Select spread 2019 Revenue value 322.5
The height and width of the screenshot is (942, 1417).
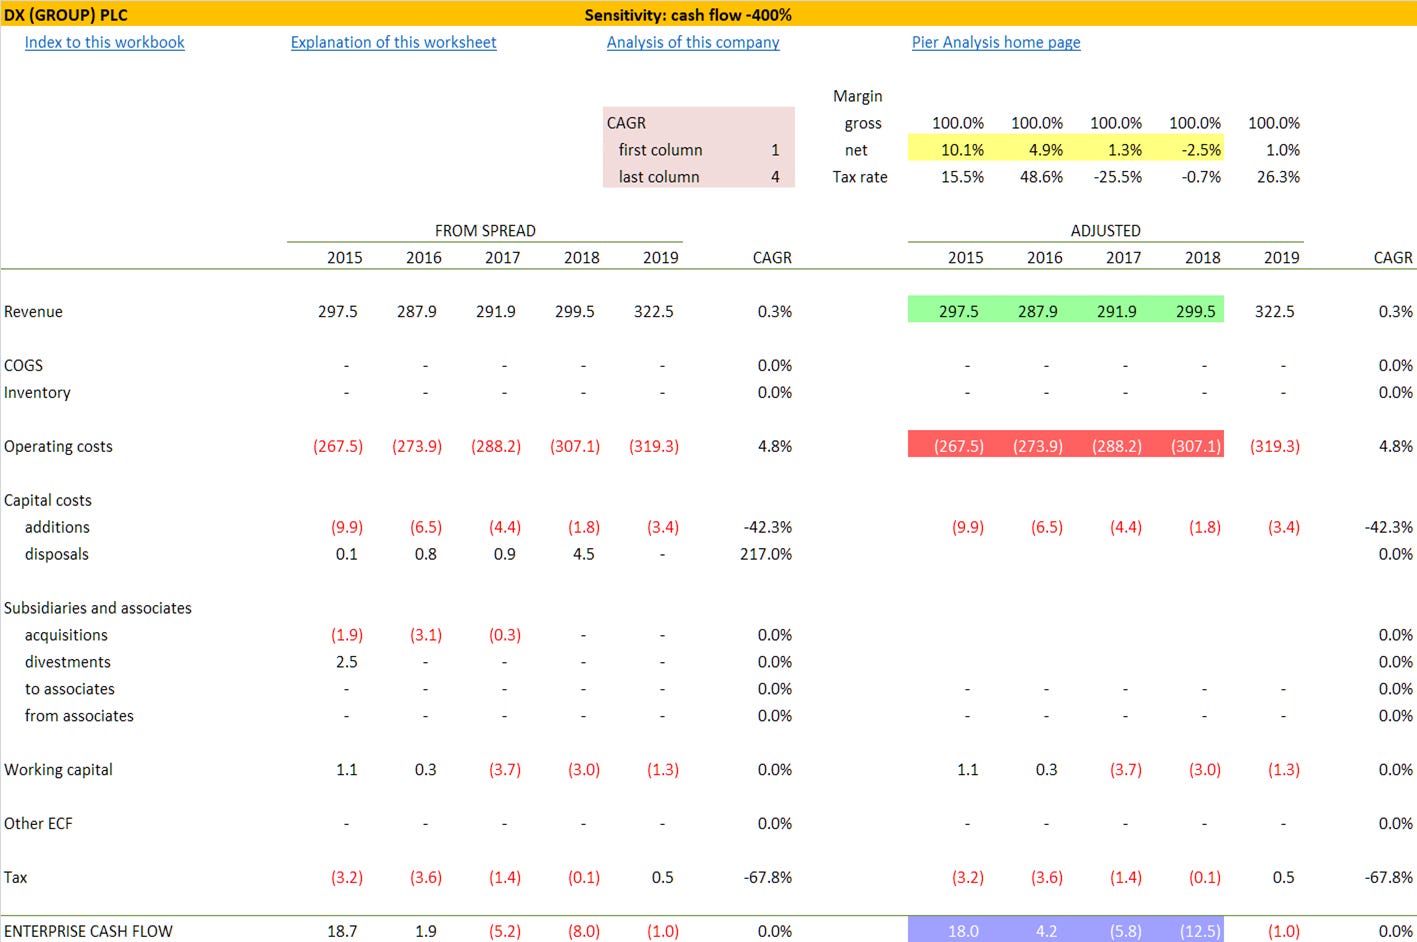pos(653,312)
